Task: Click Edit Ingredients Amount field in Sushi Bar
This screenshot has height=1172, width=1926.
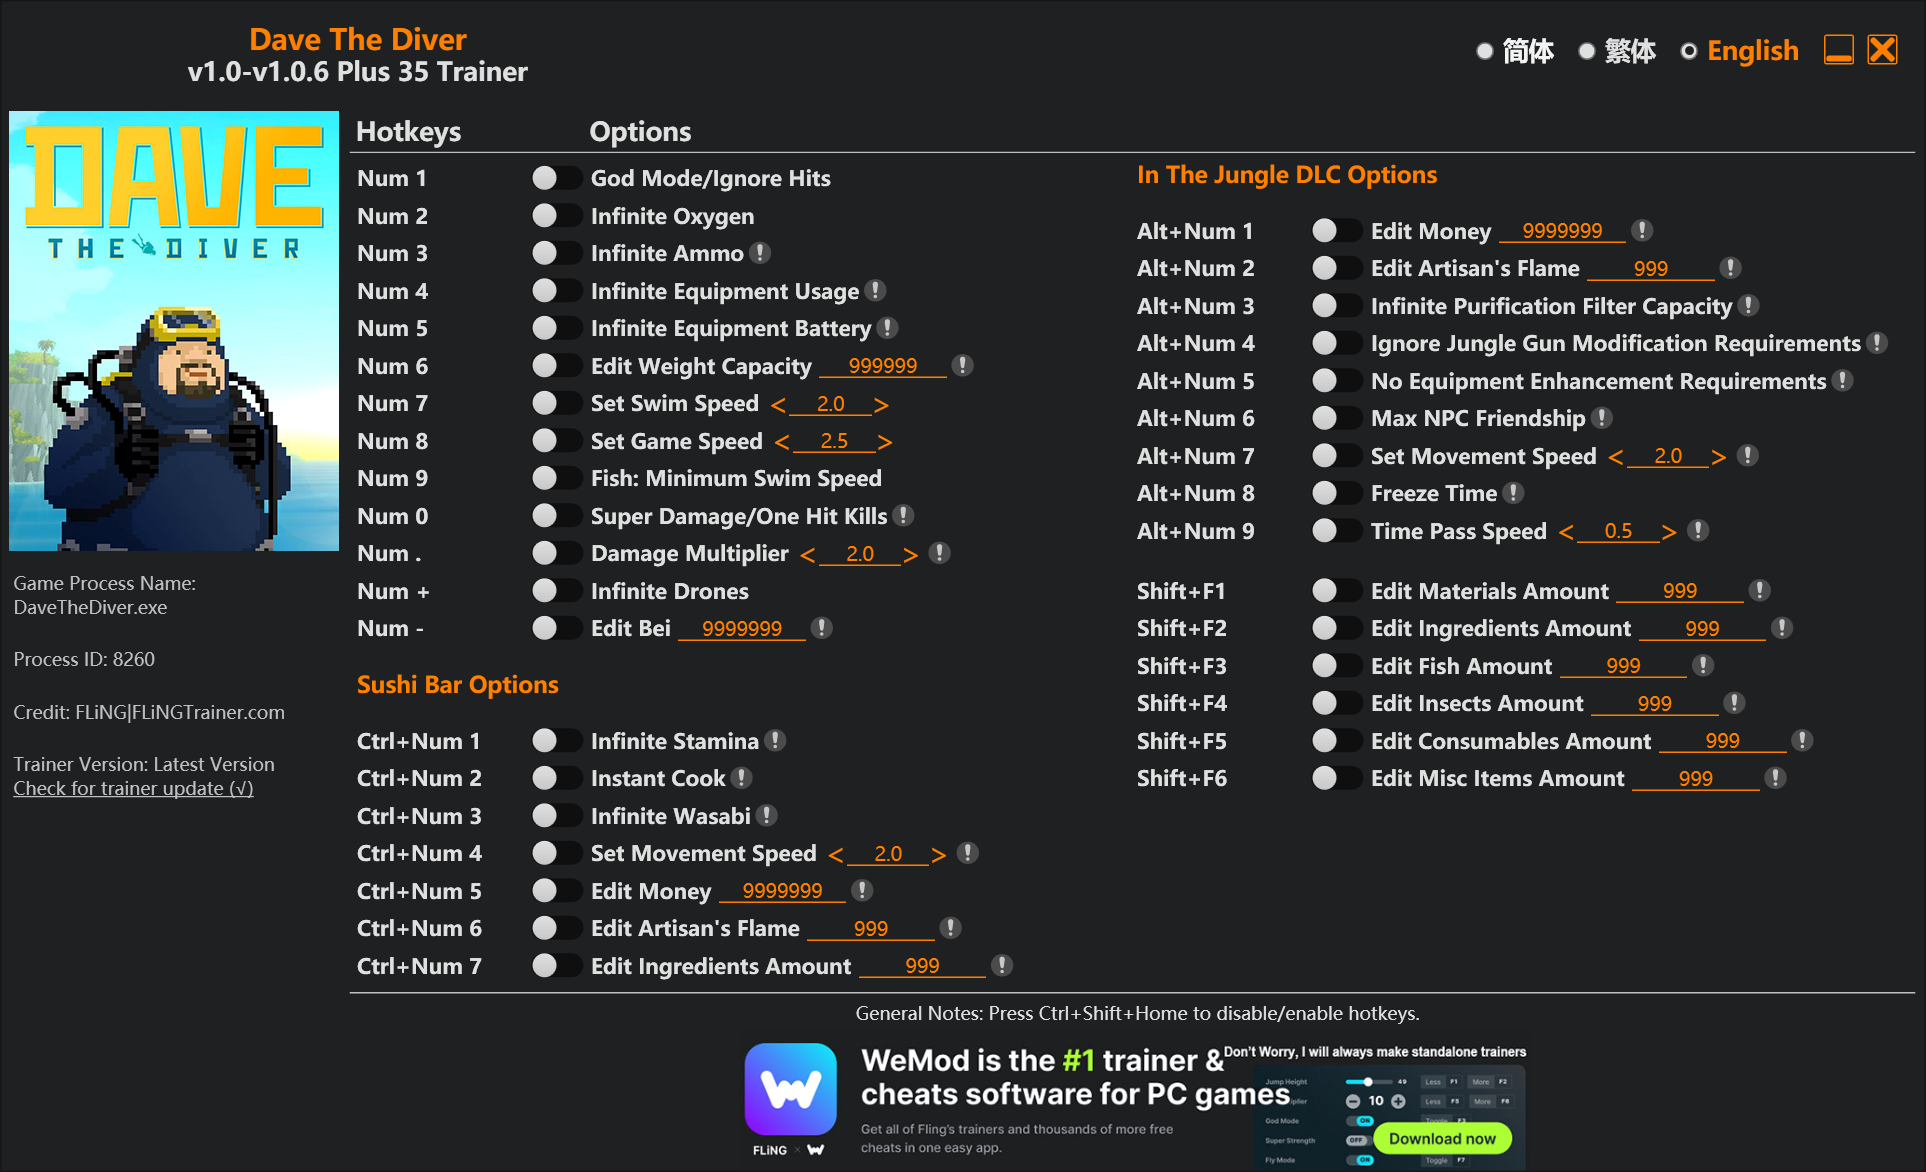Action: point(922,966)
